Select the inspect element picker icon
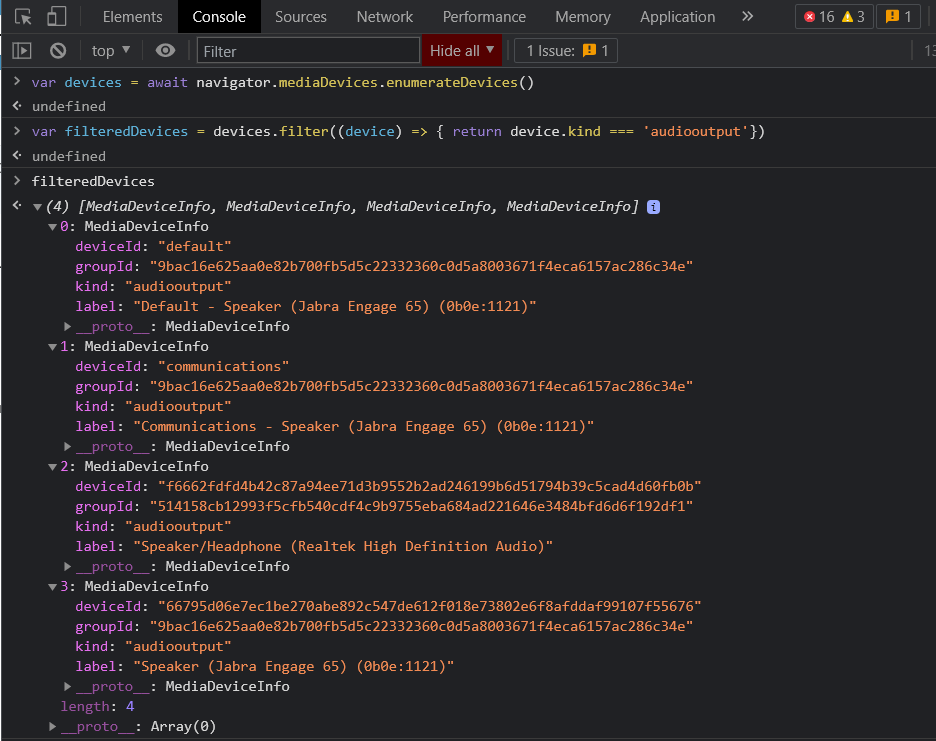The image size is (936, 741). coord(24,16)
